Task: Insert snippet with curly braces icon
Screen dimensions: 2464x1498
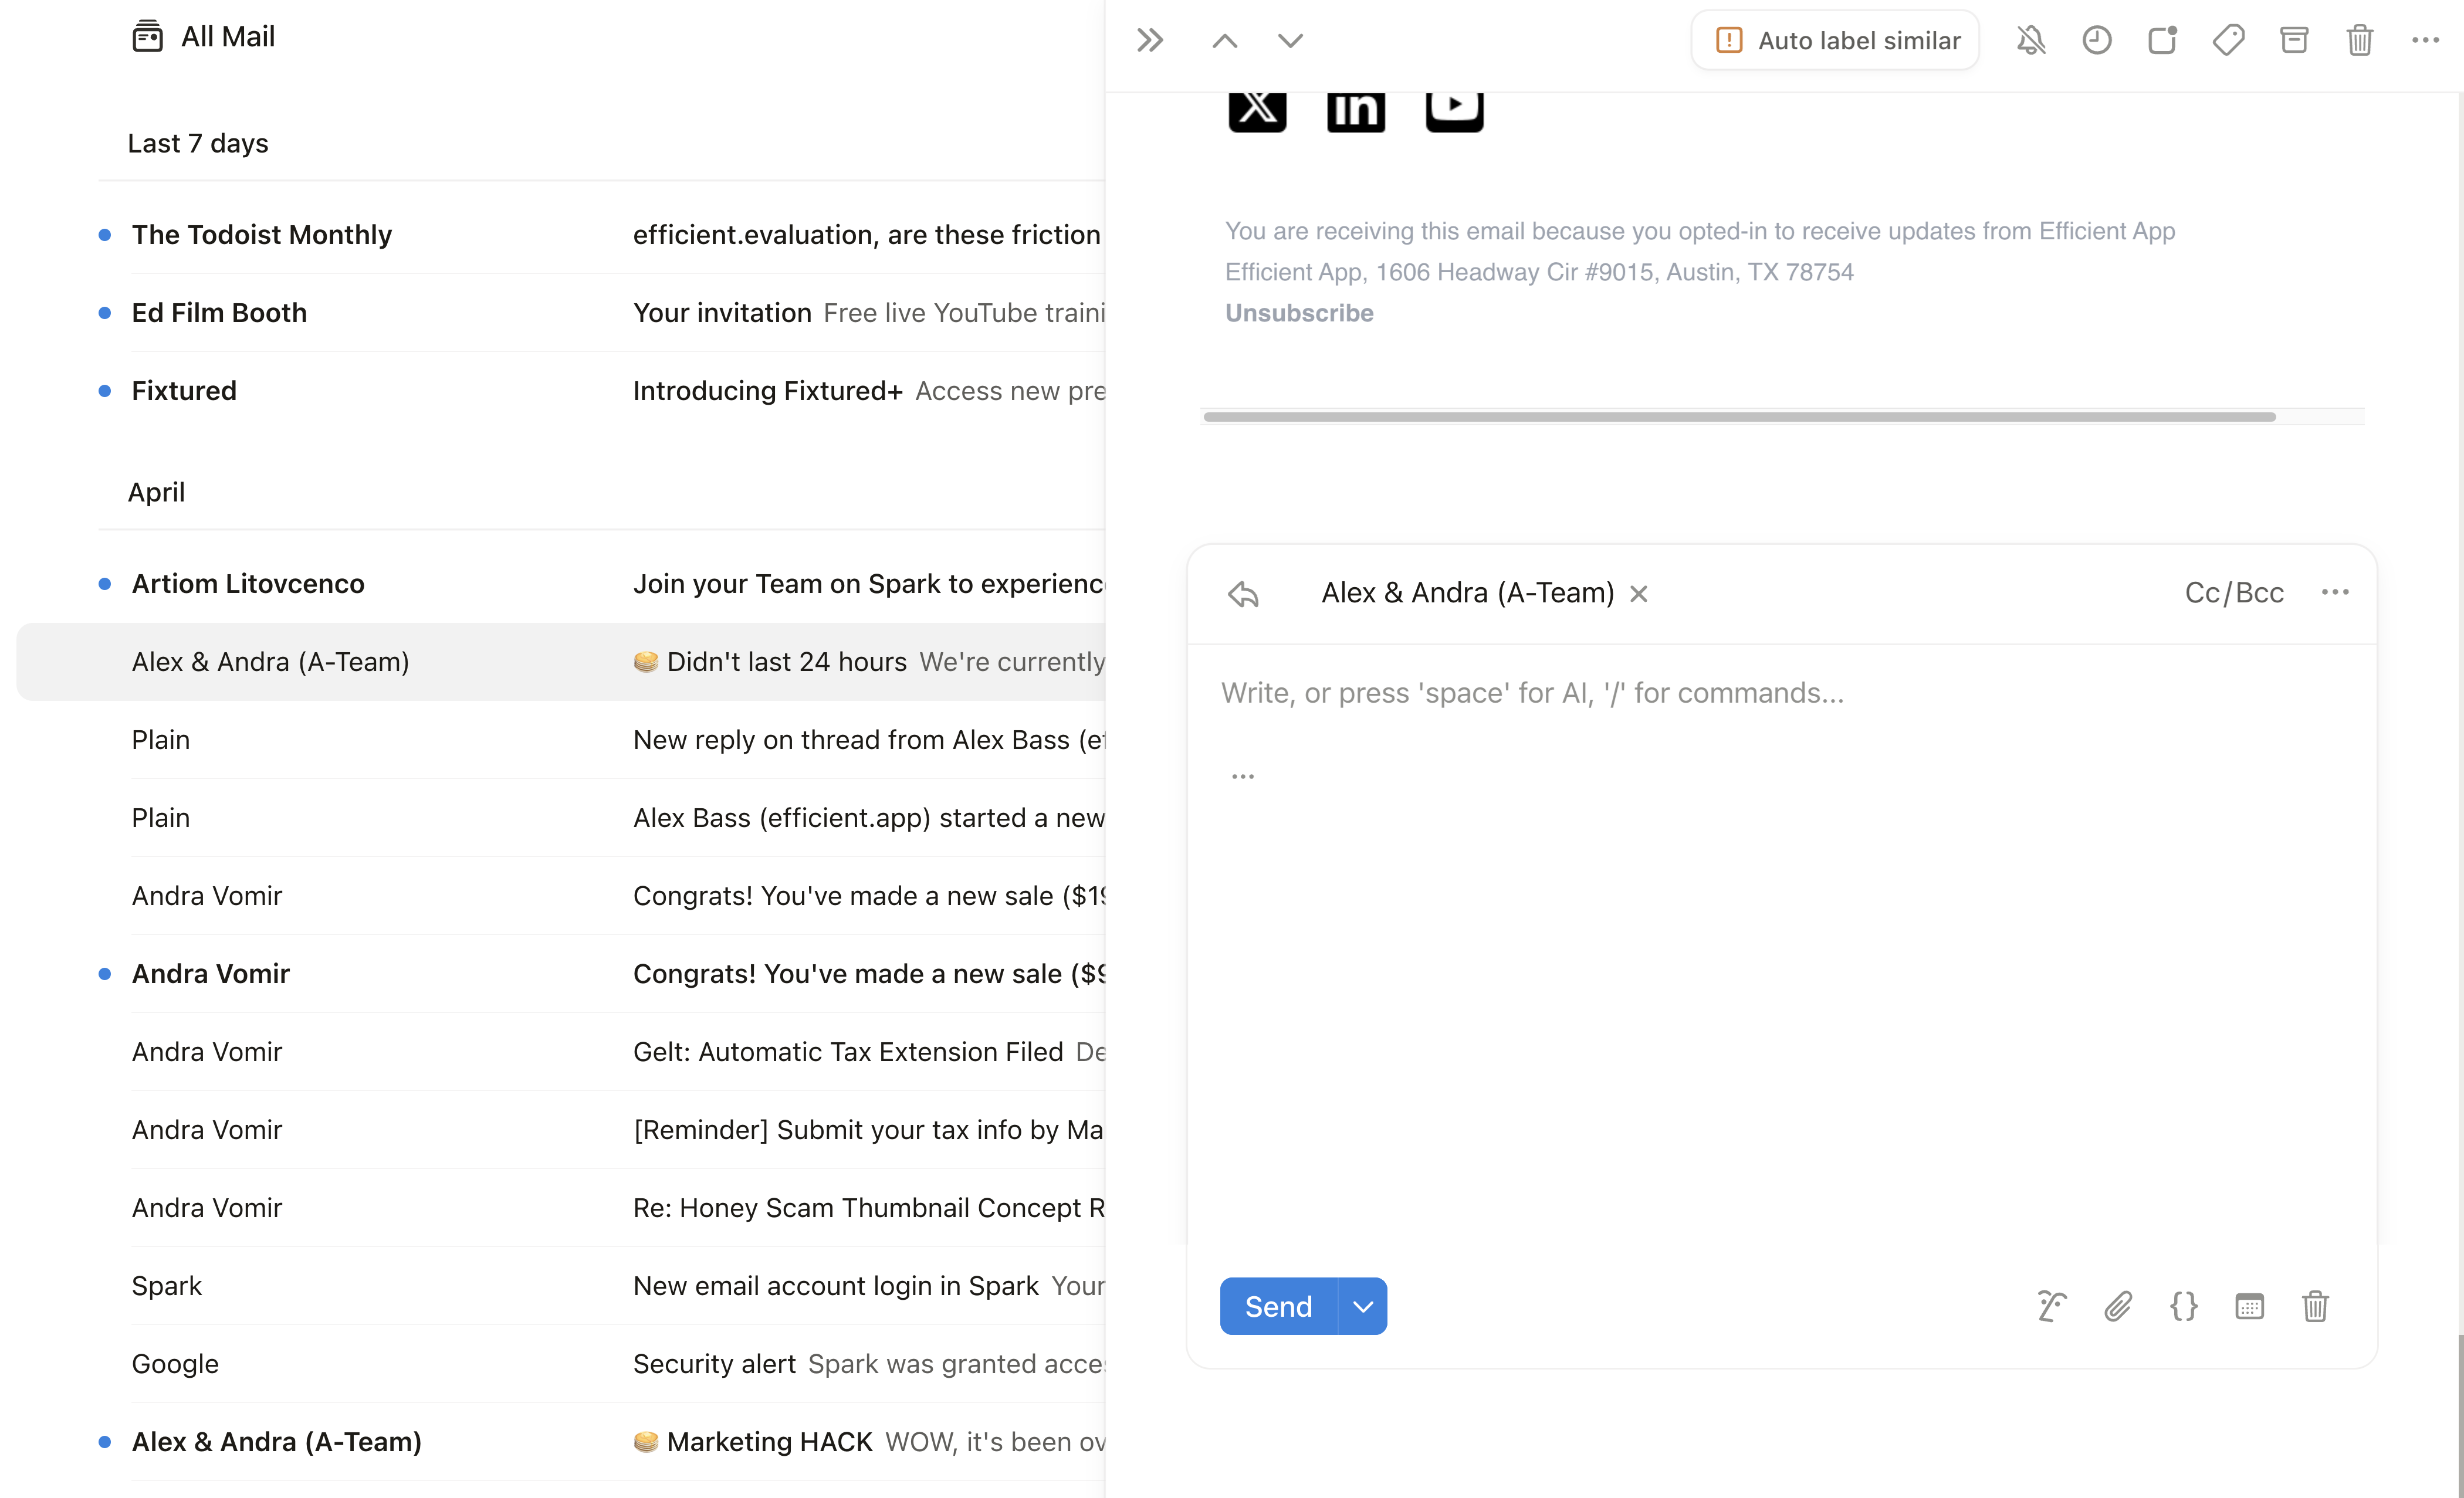Action: pos(2184,1306)
